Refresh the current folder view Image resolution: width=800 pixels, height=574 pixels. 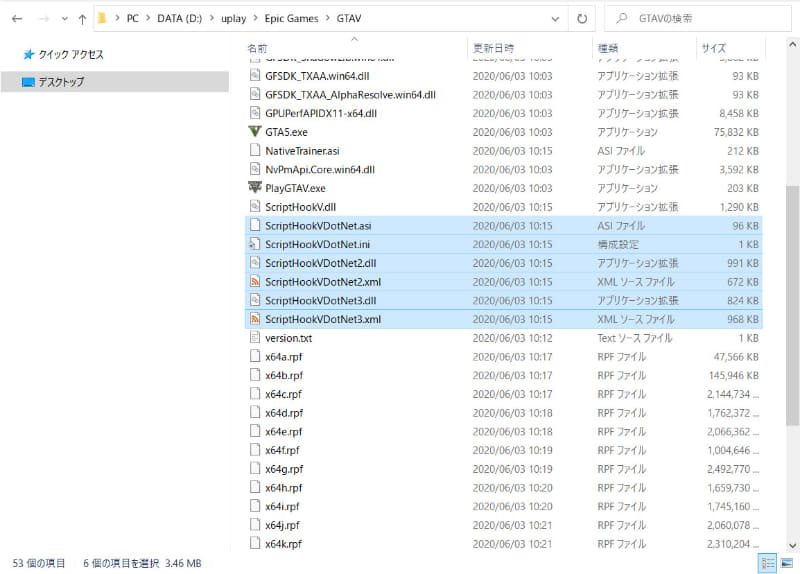[582, 19]
